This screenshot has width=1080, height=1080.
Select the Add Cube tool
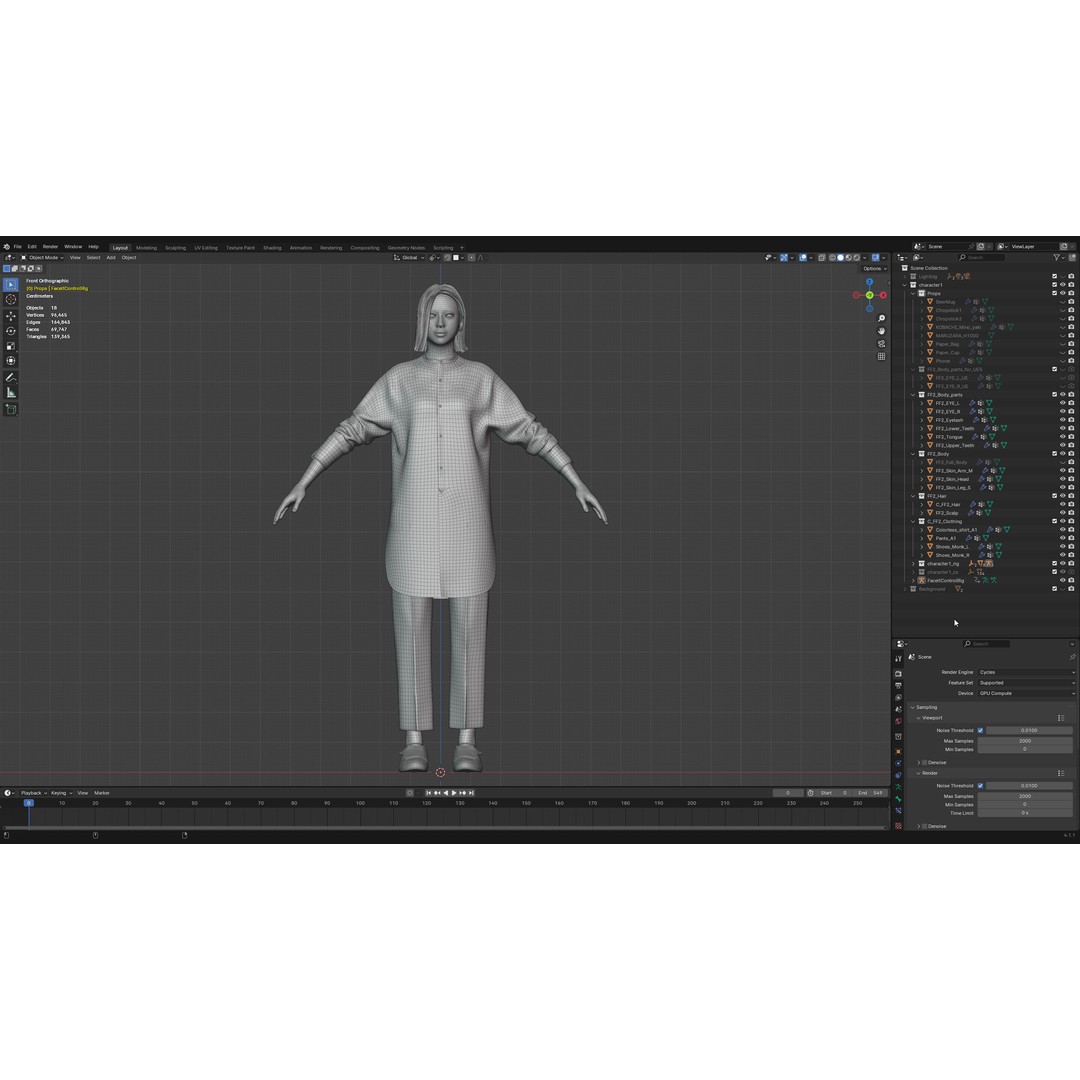[x=10, y=409]
